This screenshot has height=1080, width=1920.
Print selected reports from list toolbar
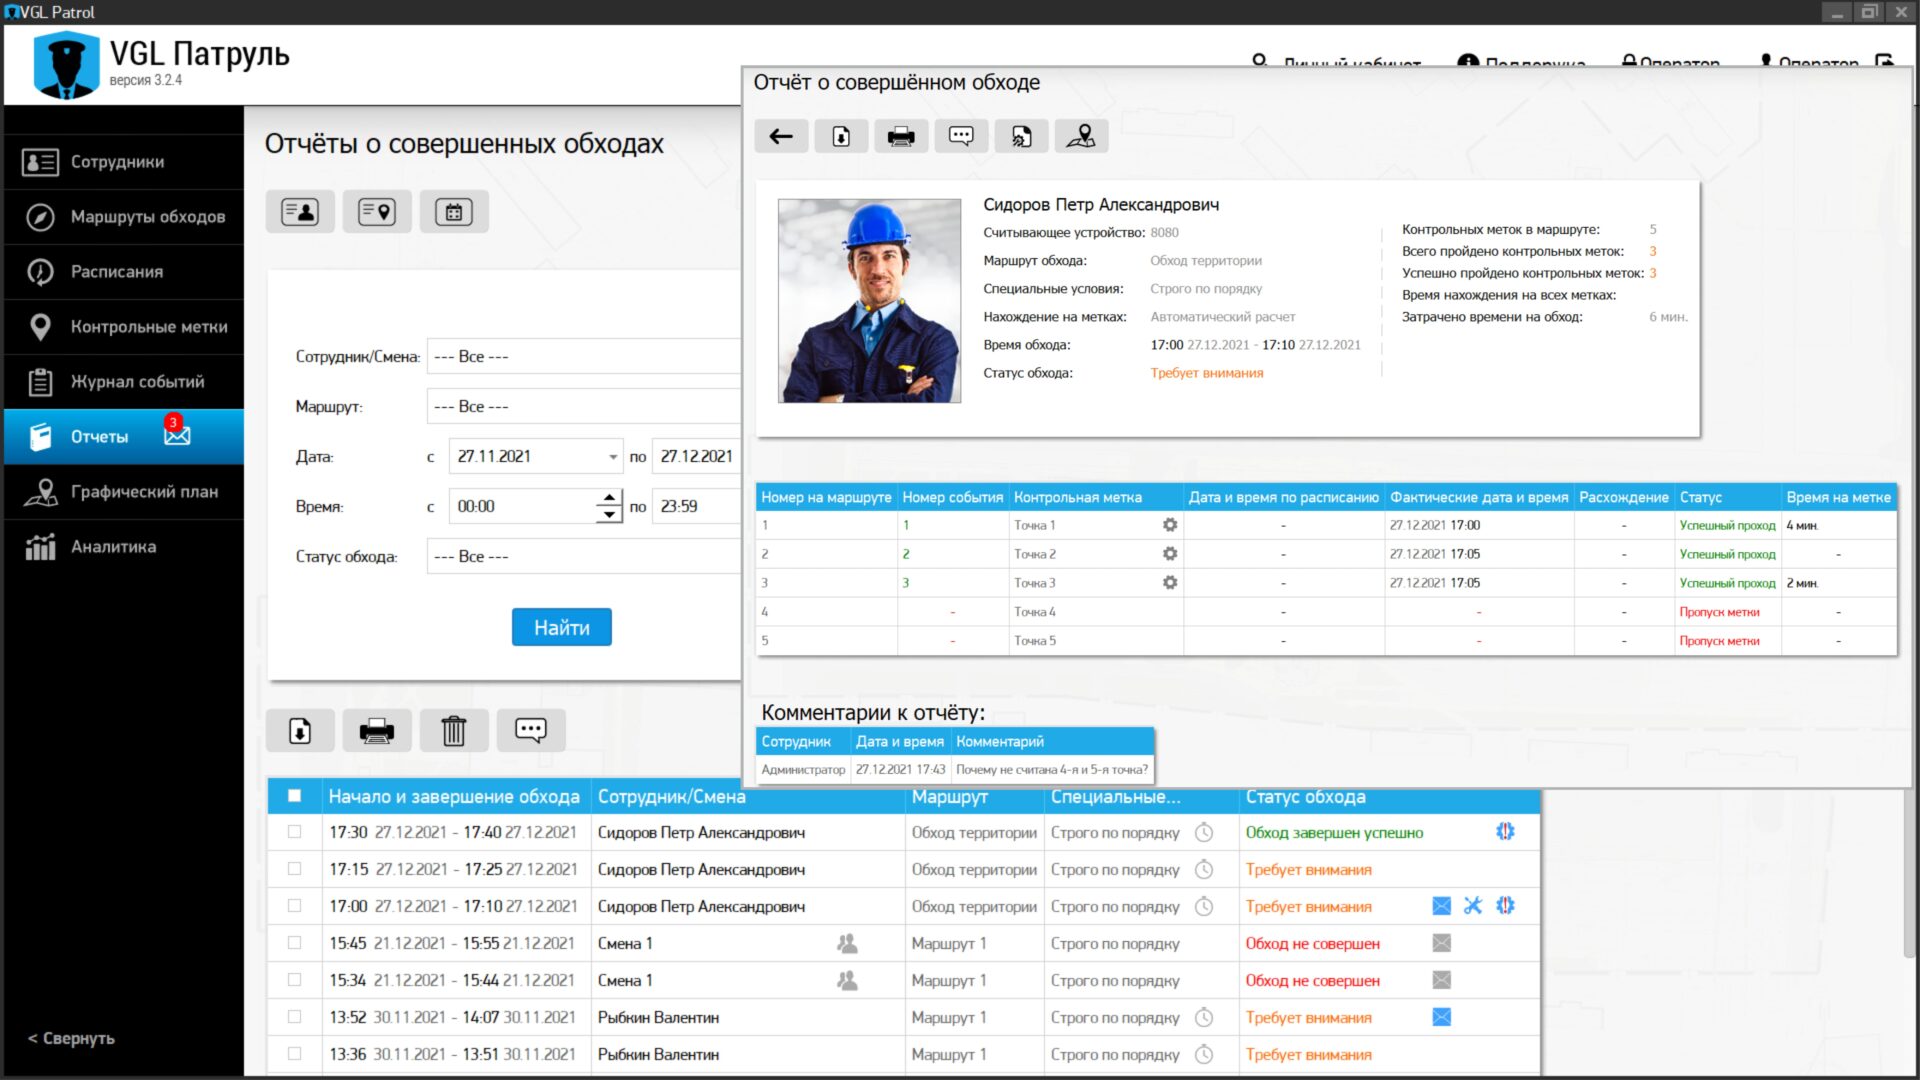pyautogui.click(x=377, y=731)
